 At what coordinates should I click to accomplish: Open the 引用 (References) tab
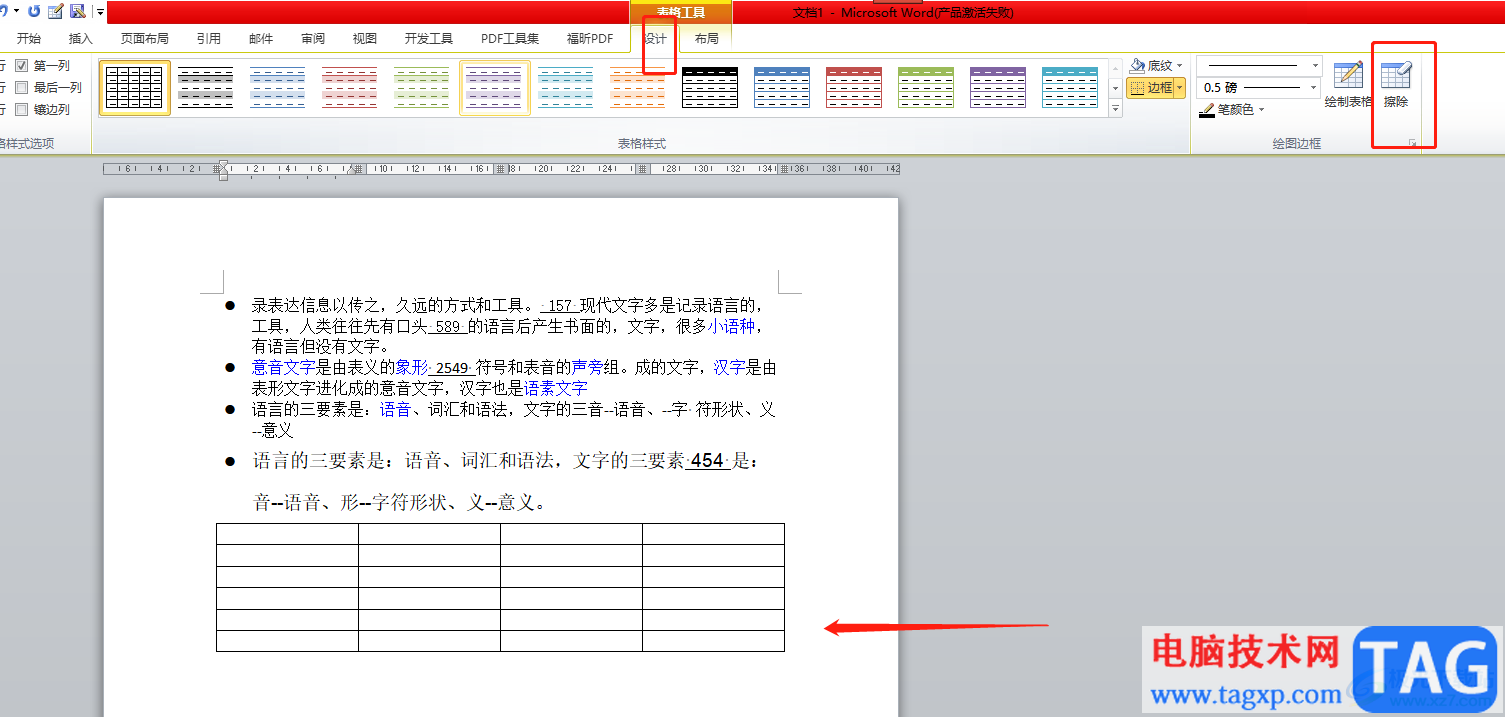(209, 39)
